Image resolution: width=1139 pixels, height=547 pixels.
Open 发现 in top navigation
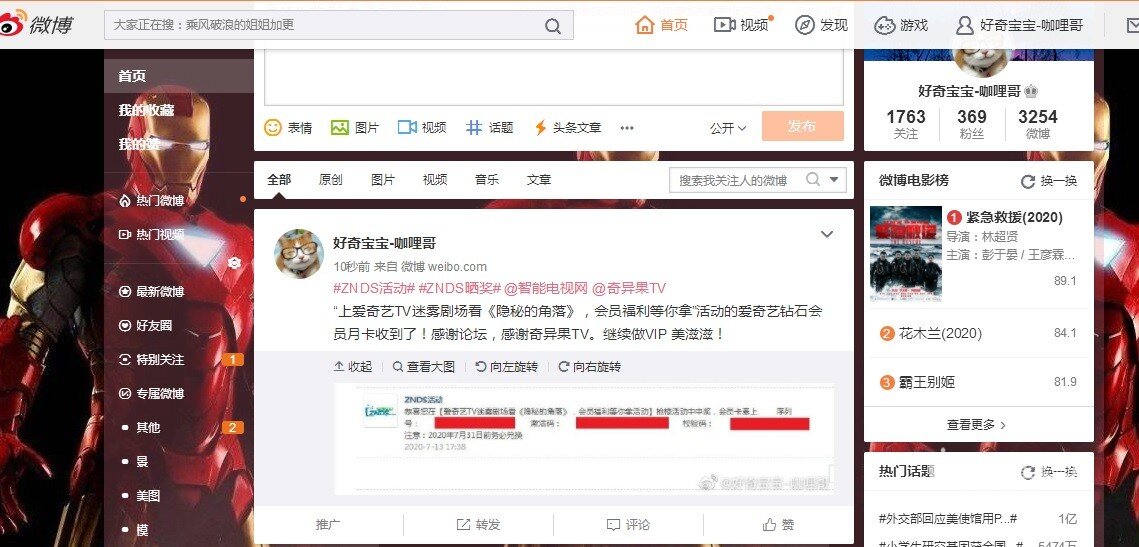point(822,25)
